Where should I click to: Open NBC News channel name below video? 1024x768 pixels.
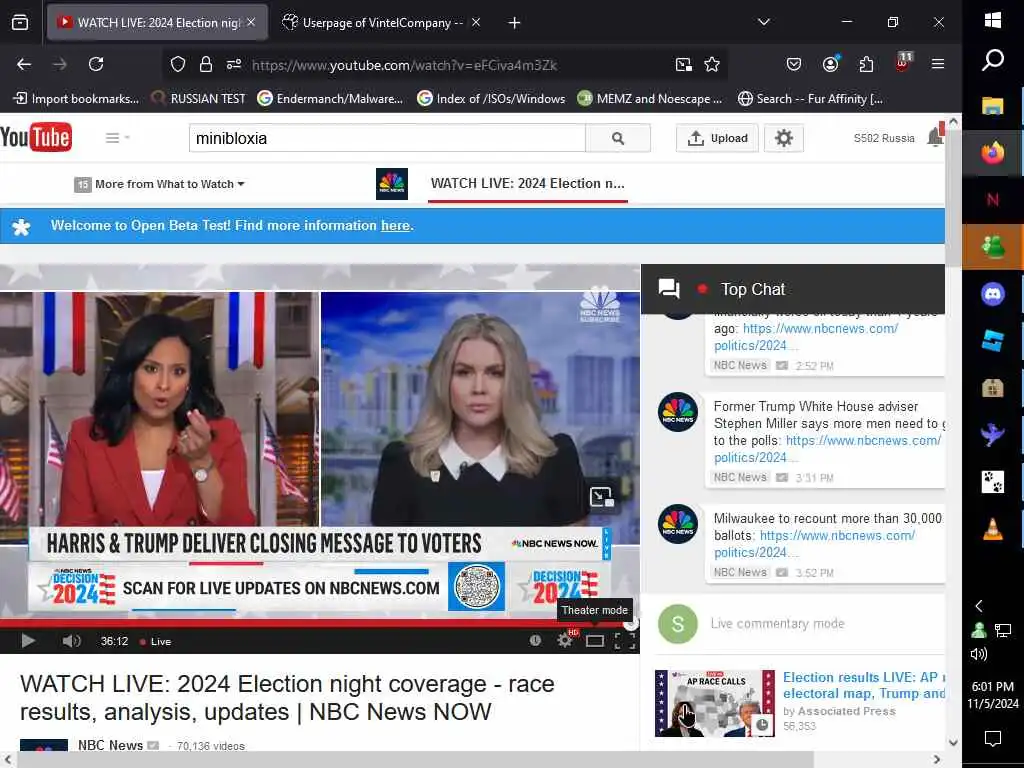(110, 745)
